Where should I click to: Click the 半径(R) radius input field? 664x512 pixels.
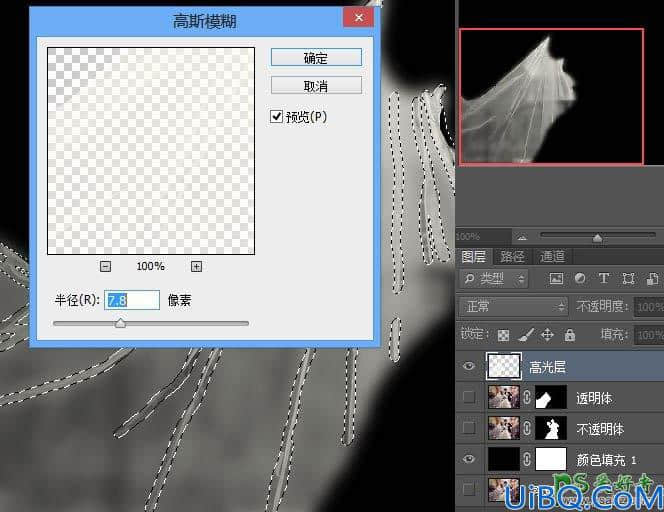[132, 300]
